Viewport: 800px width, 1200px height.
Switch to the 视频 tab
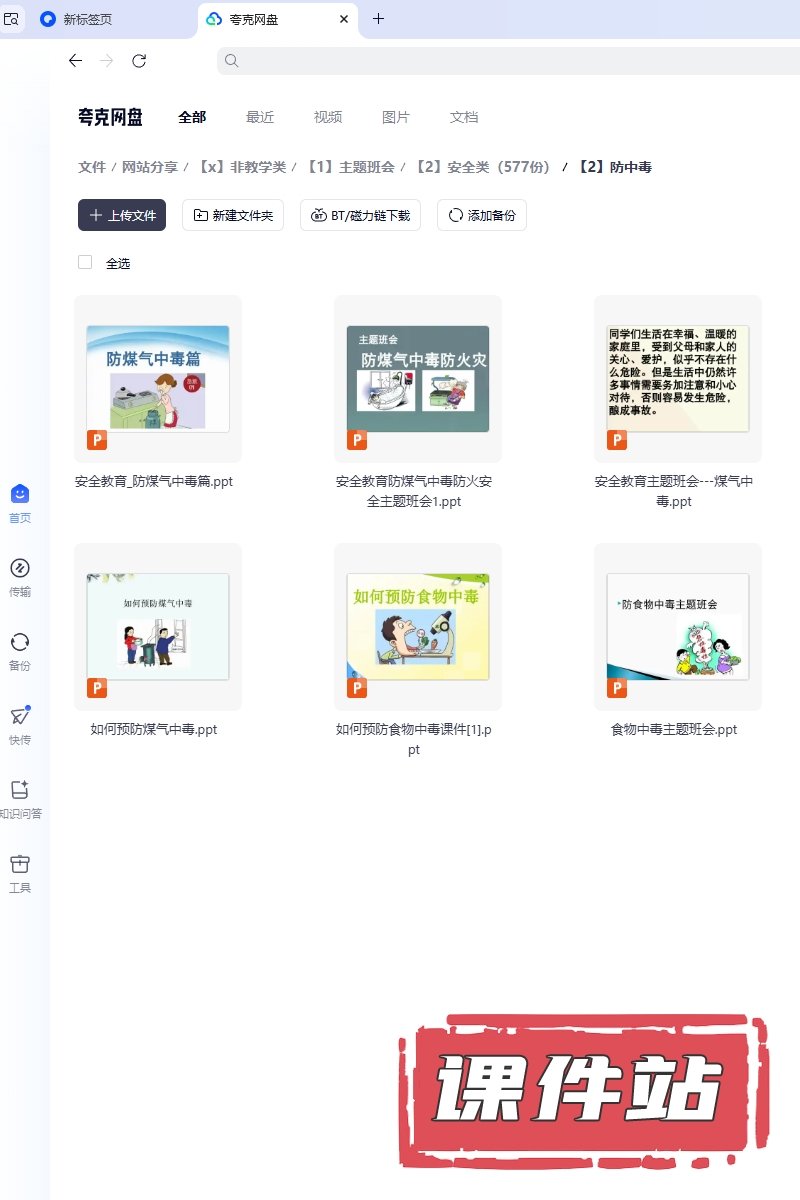pyautogui.click(x=328, y=117)
